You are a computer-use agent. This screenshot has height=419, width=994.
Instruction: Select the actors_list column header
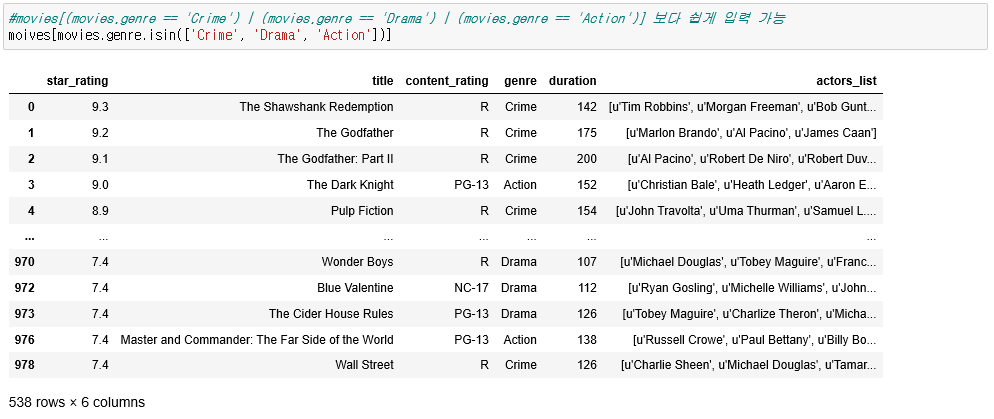point(847,81)
